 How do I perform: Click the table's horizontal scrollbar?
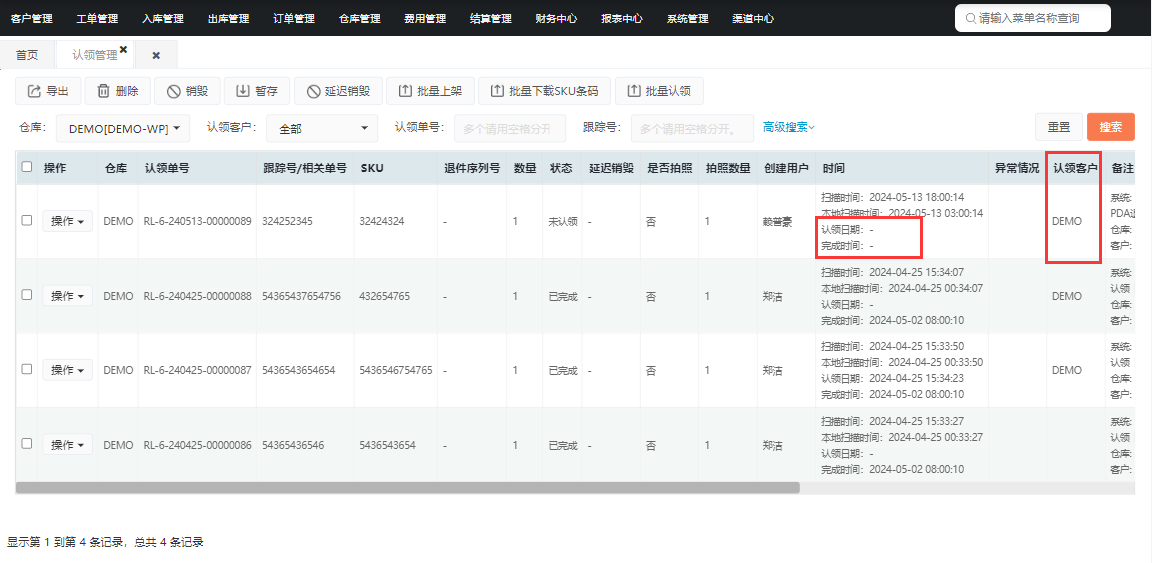coord(407,487)
